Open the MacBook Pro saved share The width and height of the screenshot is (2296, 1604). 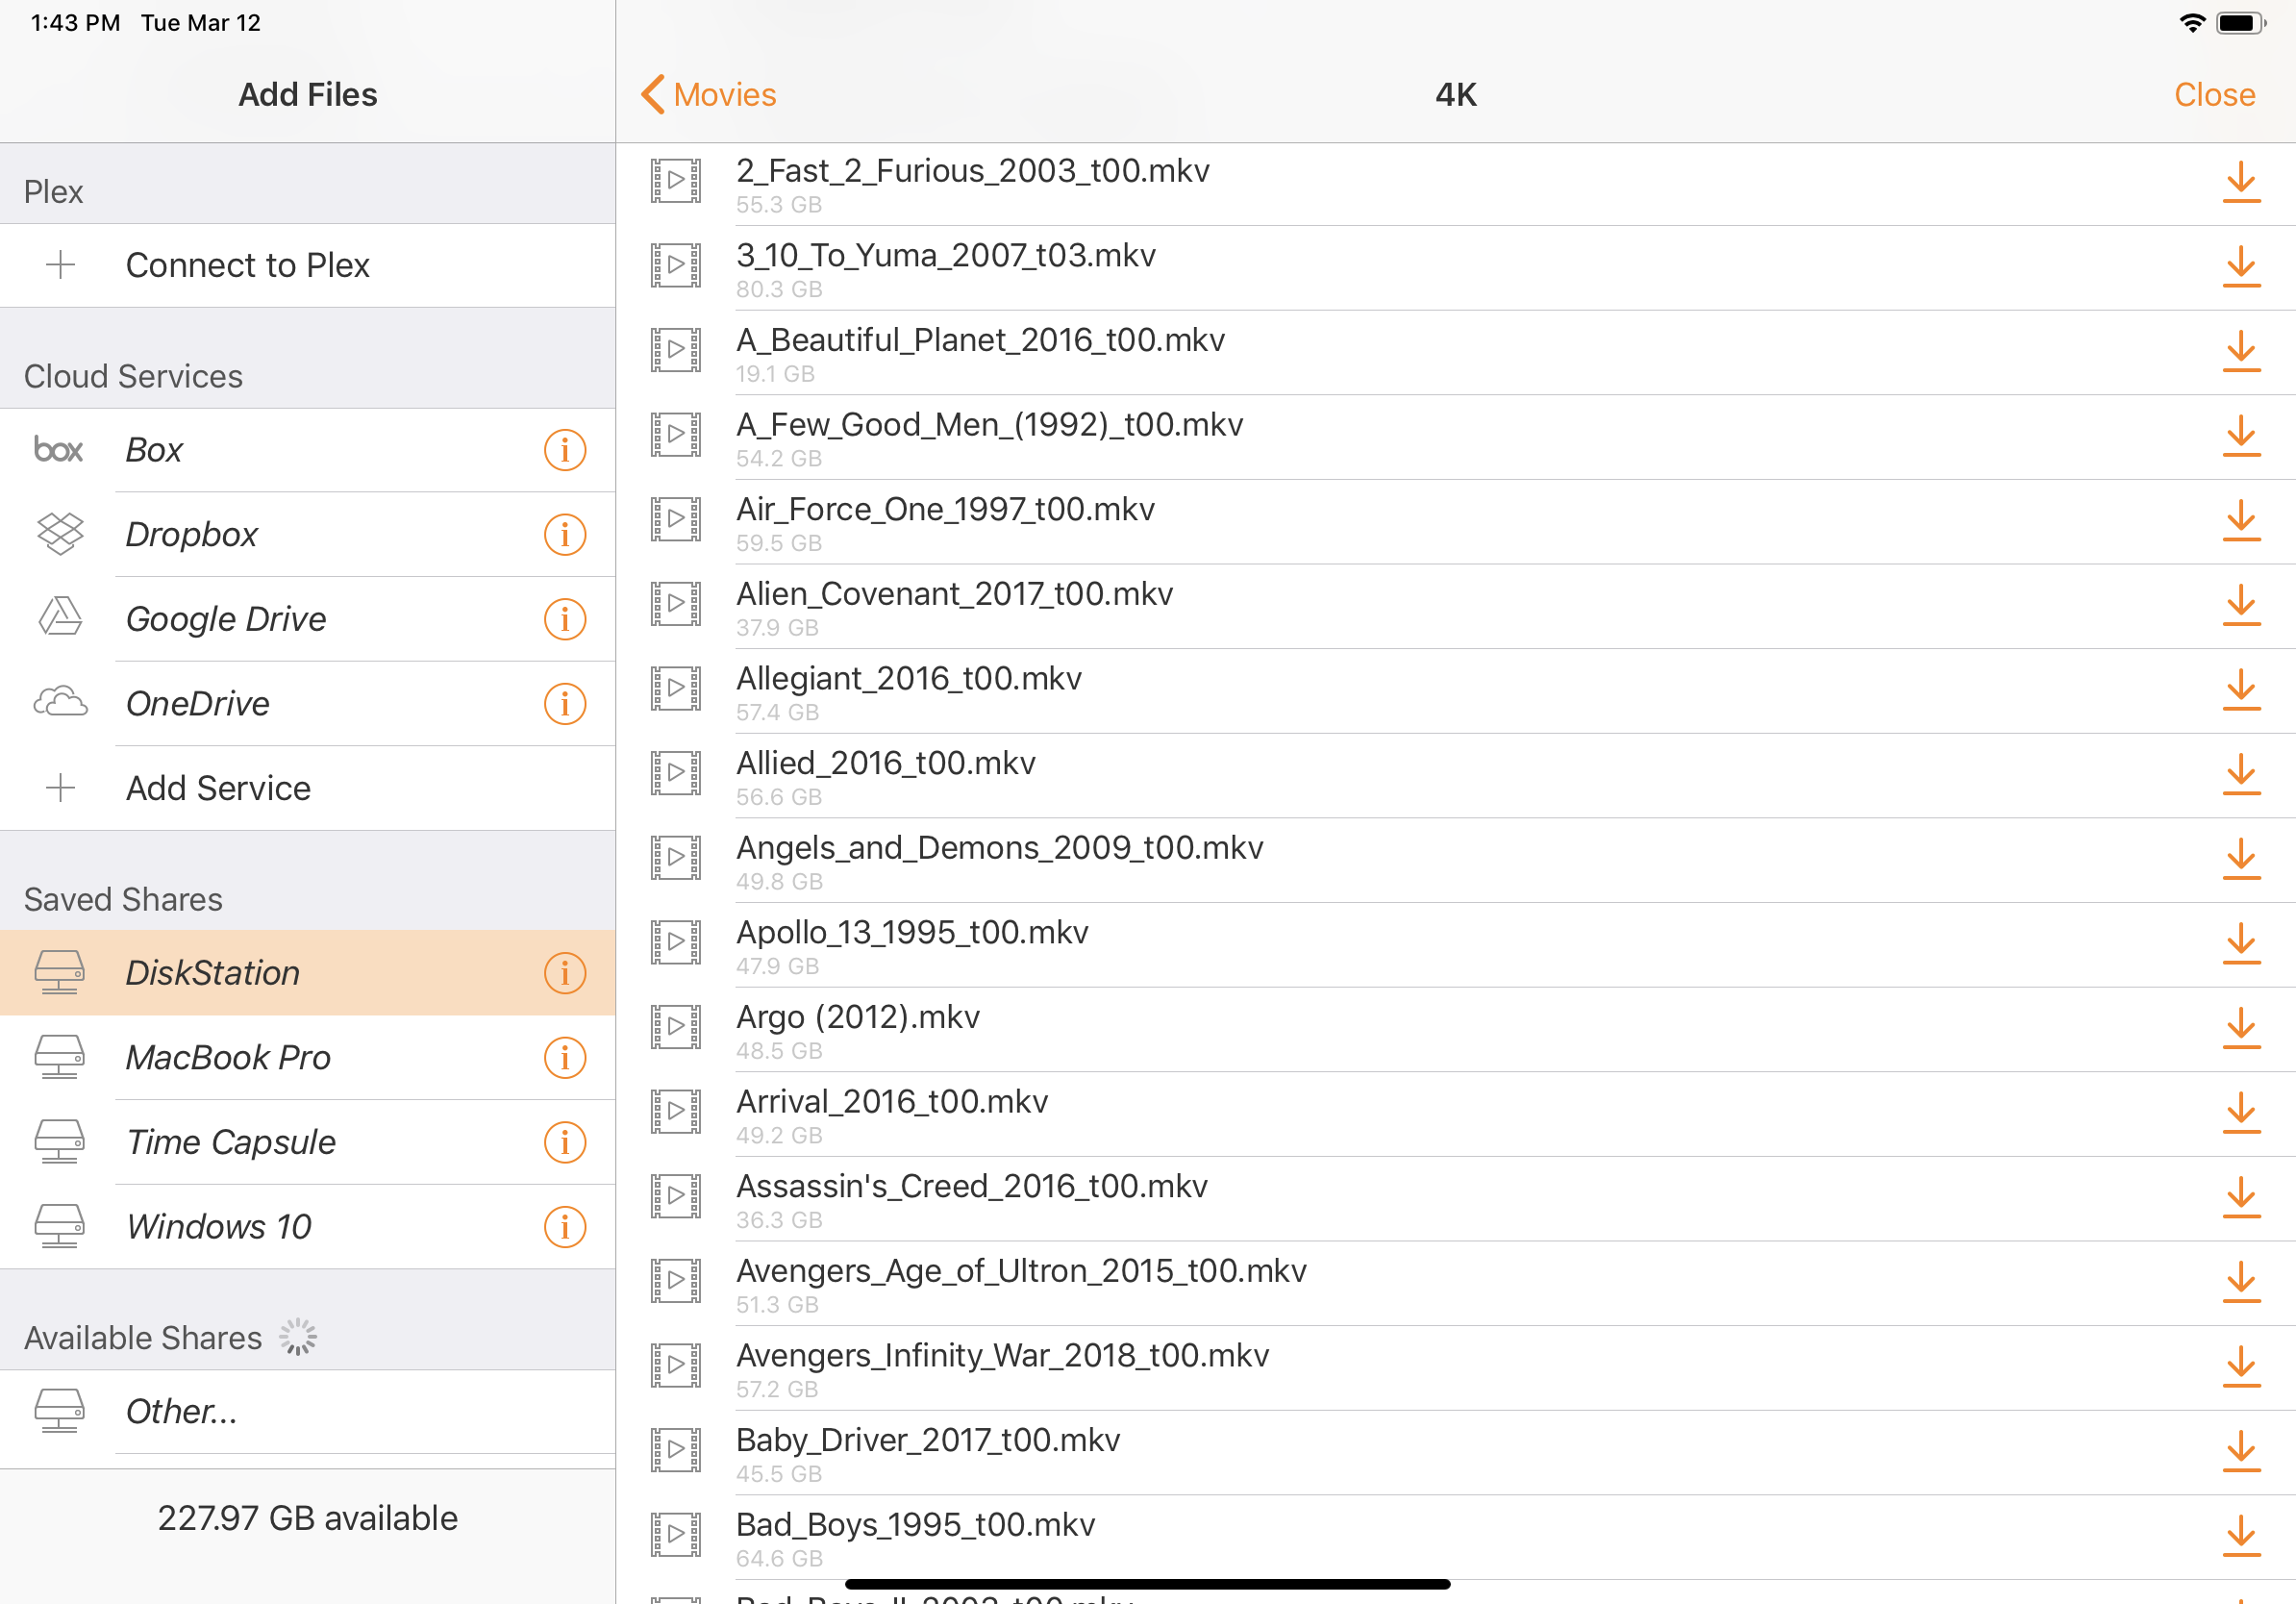(x=228, y=1058)
